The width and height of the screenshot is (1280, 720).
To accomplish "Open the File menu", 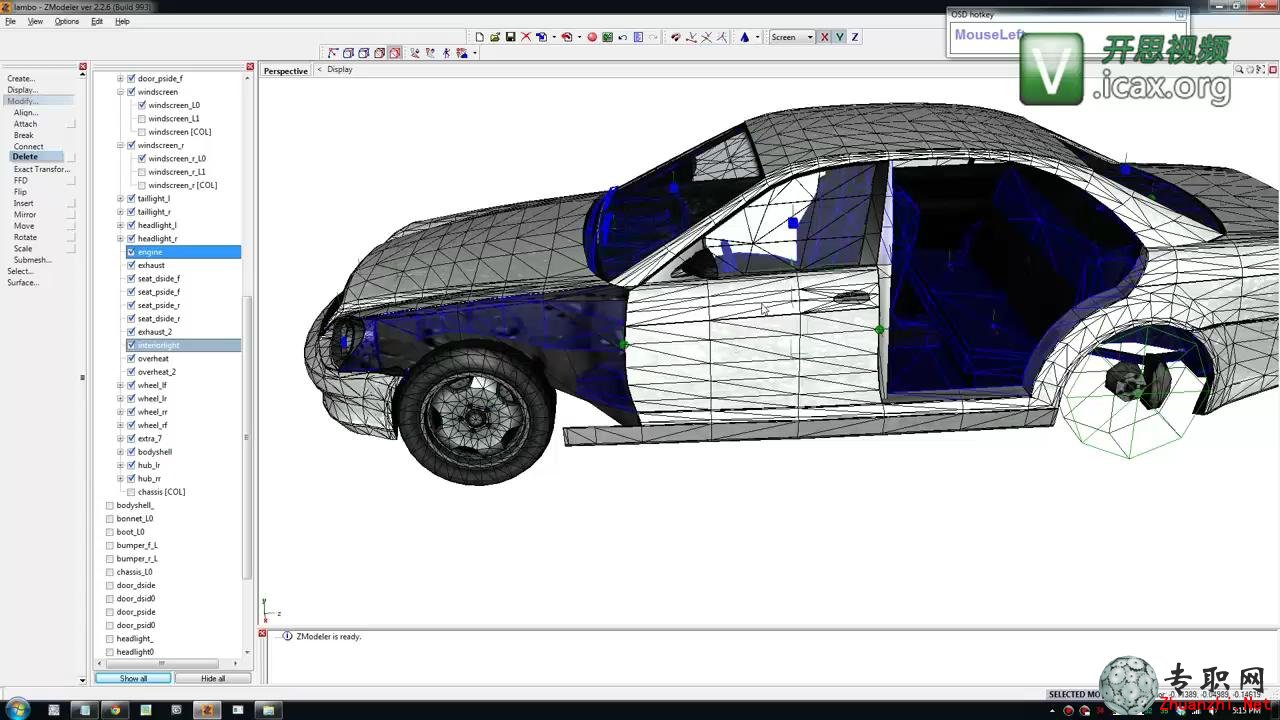I will coord(10,21).
